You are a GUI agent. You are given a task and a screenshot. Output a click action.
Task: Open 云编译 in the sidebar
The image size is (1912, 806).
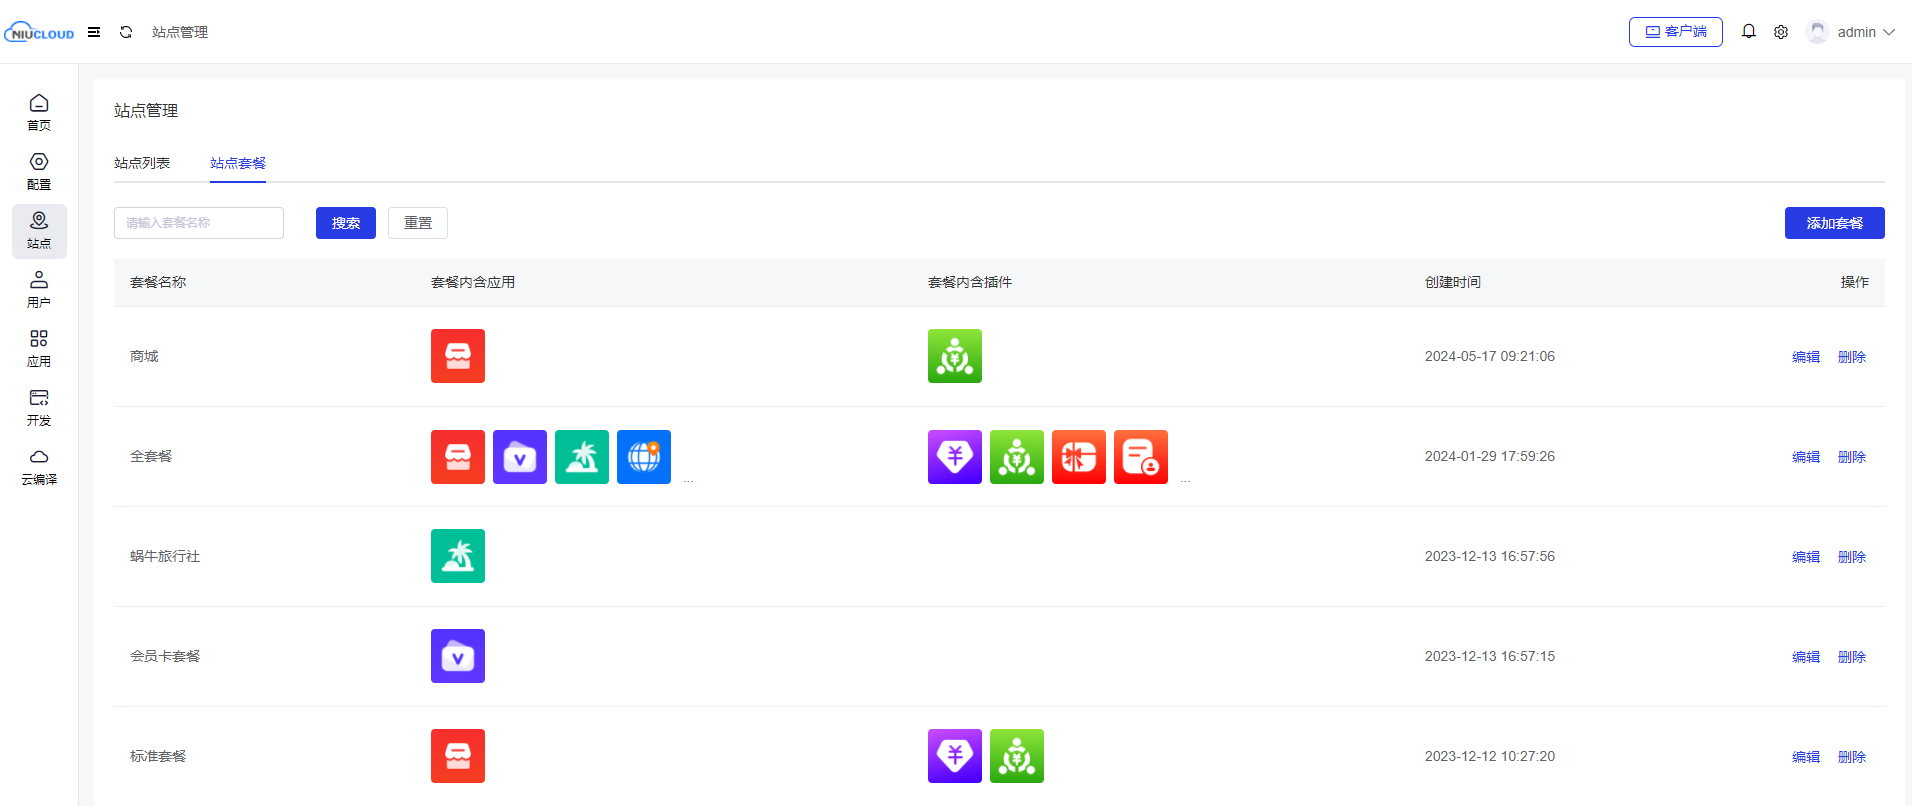click(39, 467)
